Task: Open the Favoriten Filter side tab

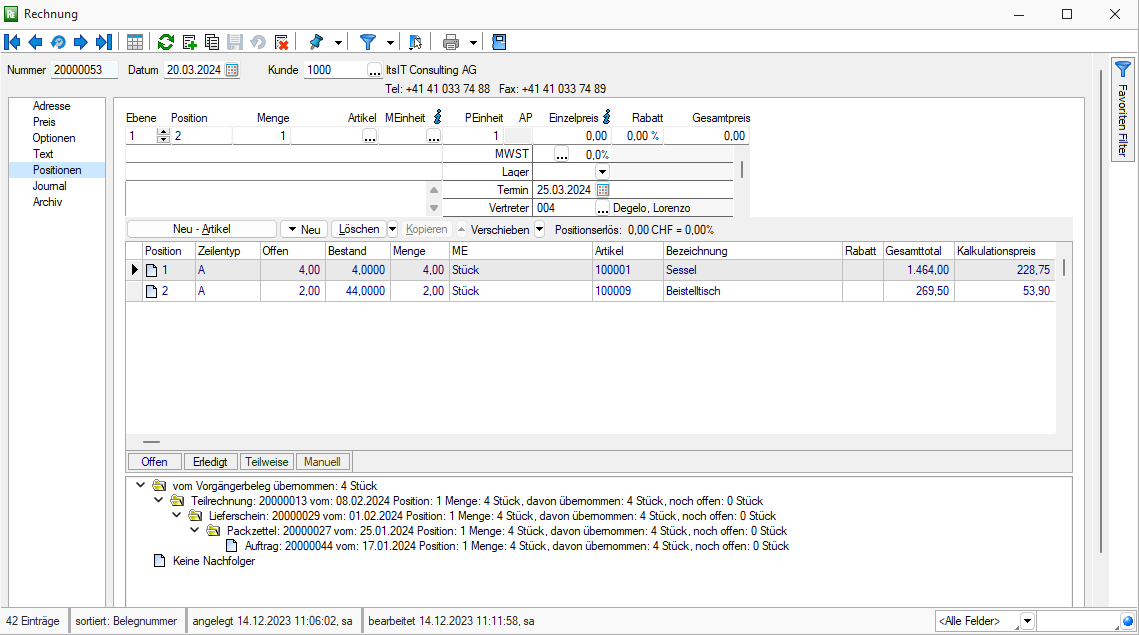Action: click(x=1123, y=110)
